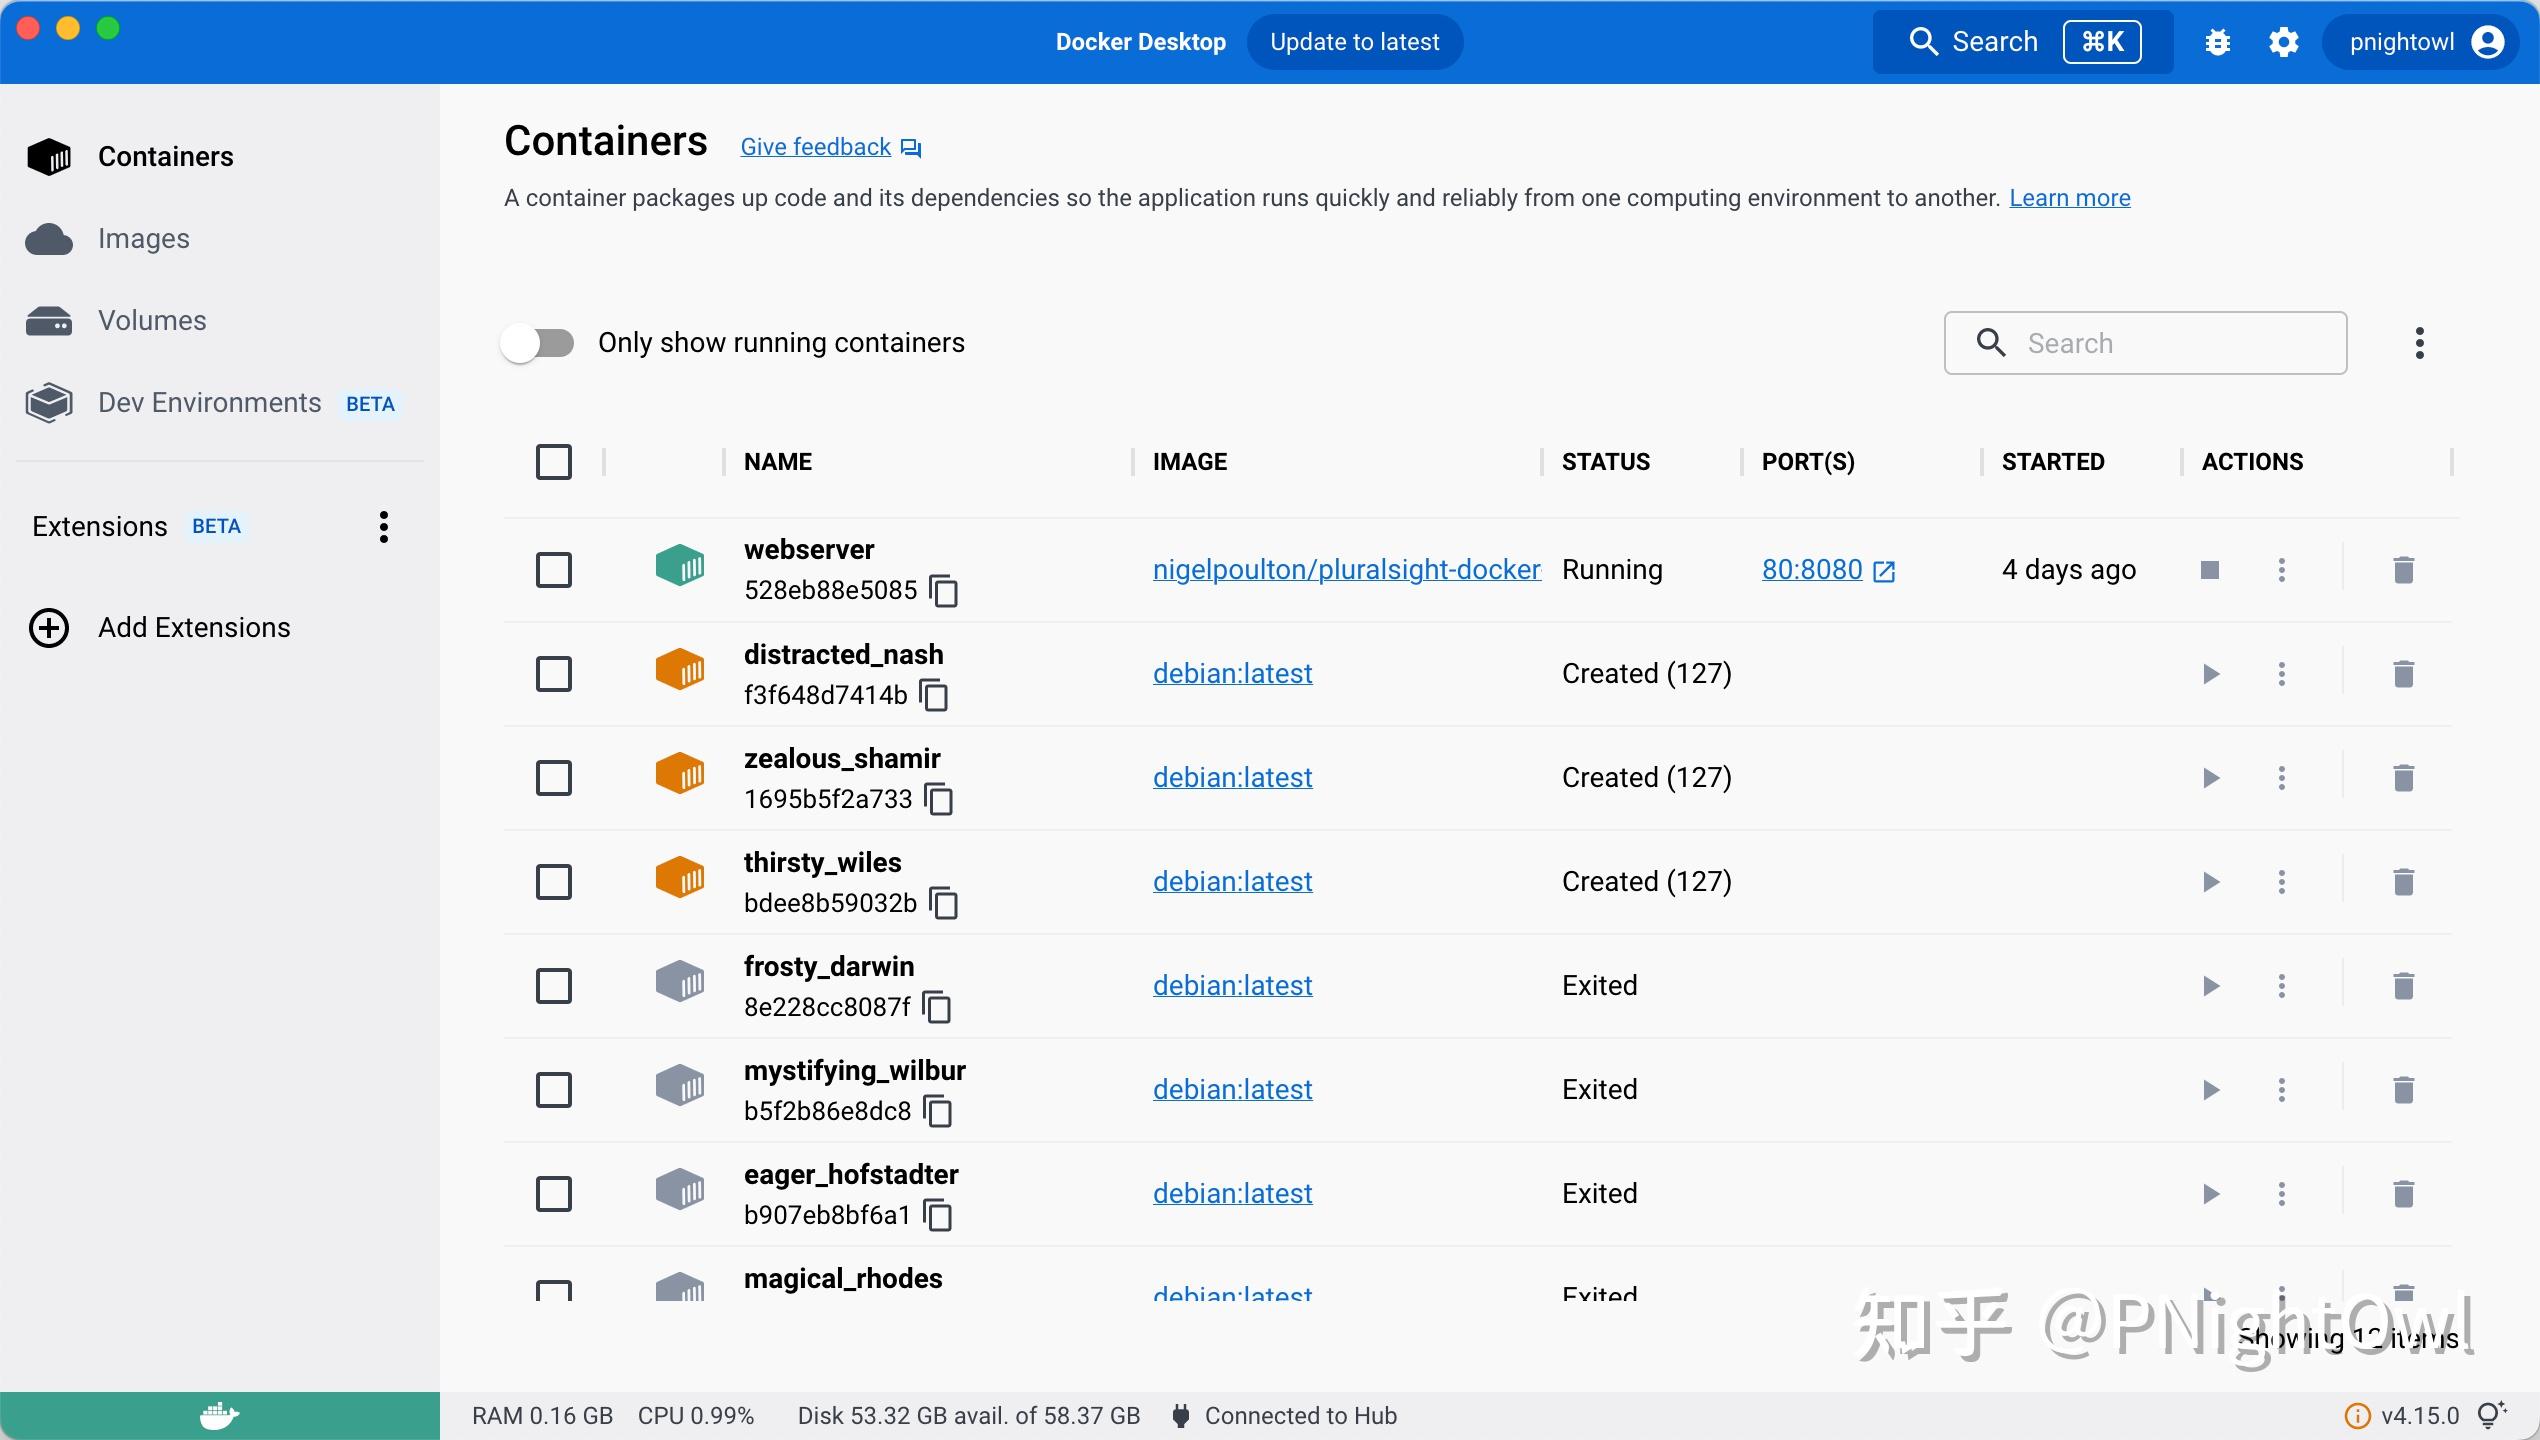The image size is (2540, 1440).
Task: Open the troubleshoot bug icon
Action: (x=2218, y=42)
